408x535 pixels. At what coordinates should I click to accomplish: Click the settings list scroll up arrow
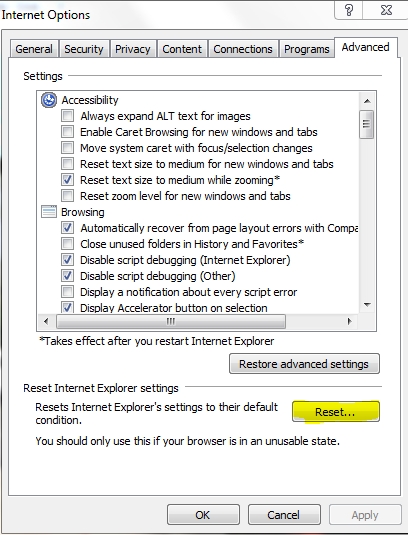[367, 101]
